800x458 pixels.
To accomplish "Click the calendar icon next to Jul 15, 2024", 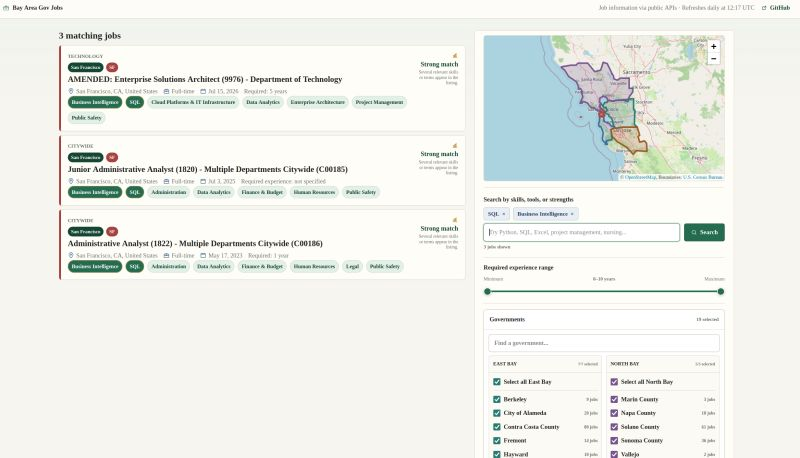I will coord(203,91).
